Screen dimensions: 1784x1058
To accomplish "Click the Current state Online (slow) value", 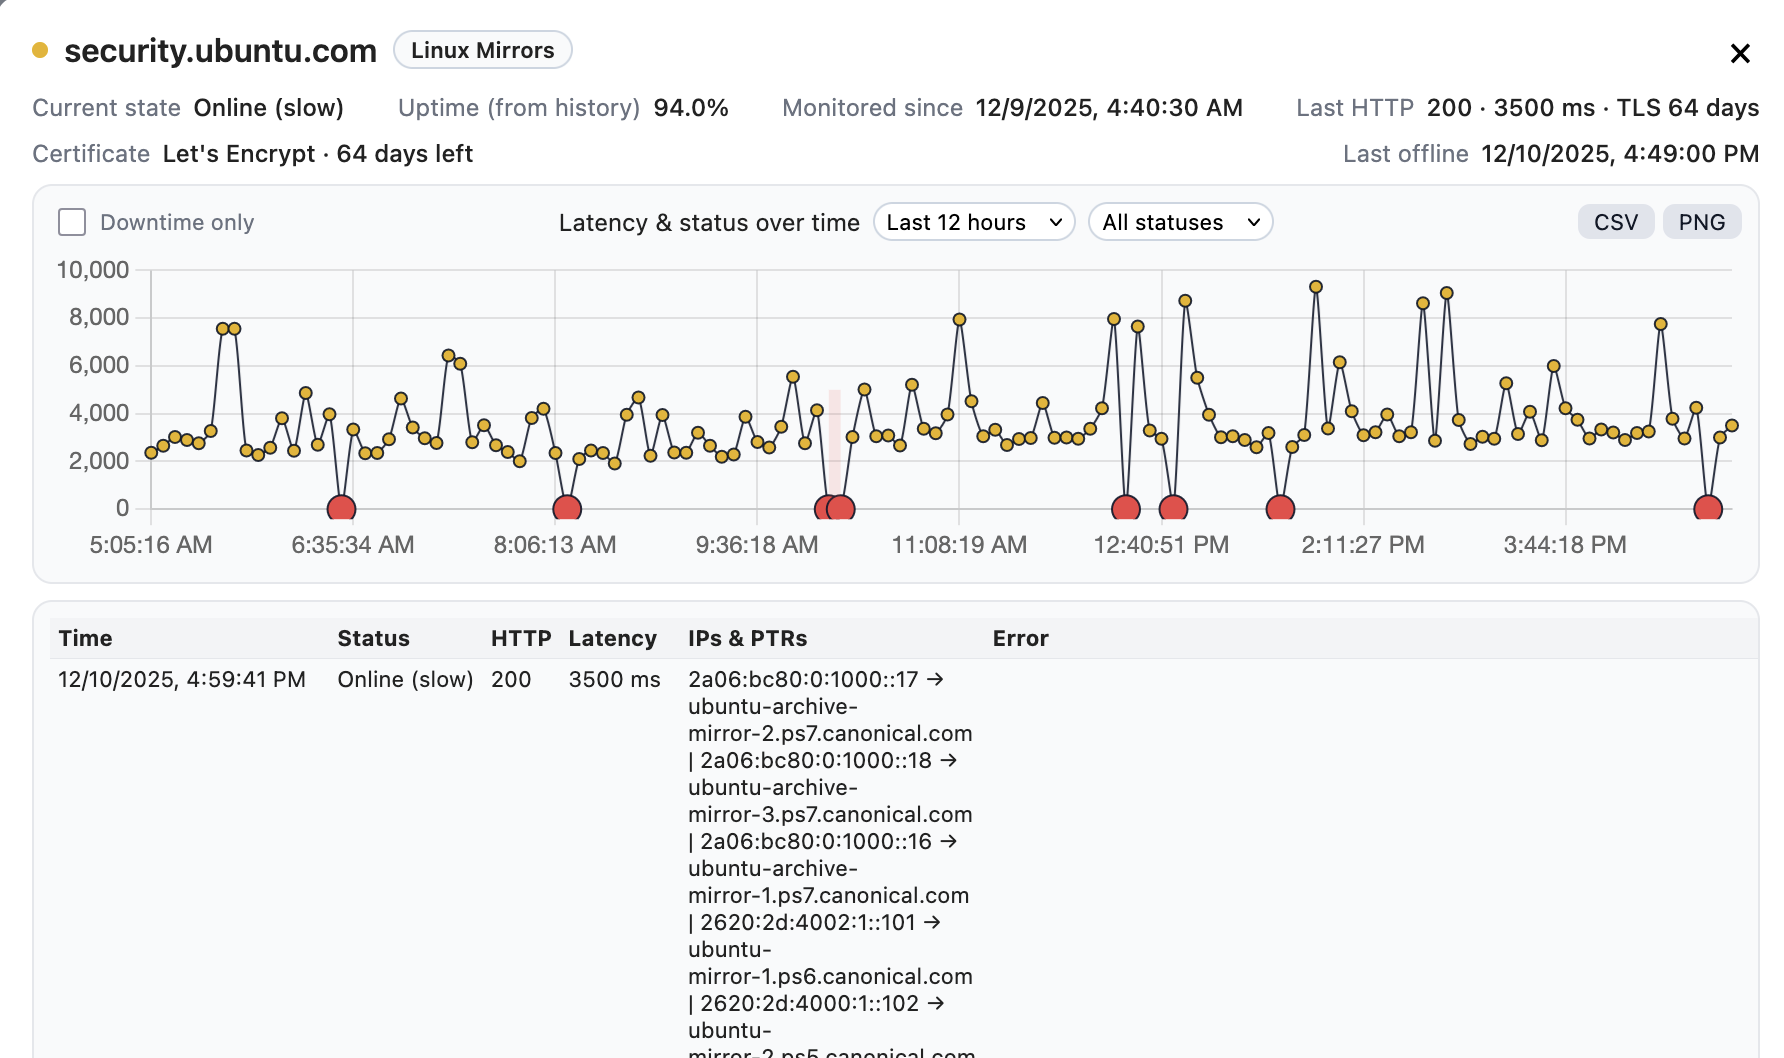I will pyautogui.click(x=268, y=108).
